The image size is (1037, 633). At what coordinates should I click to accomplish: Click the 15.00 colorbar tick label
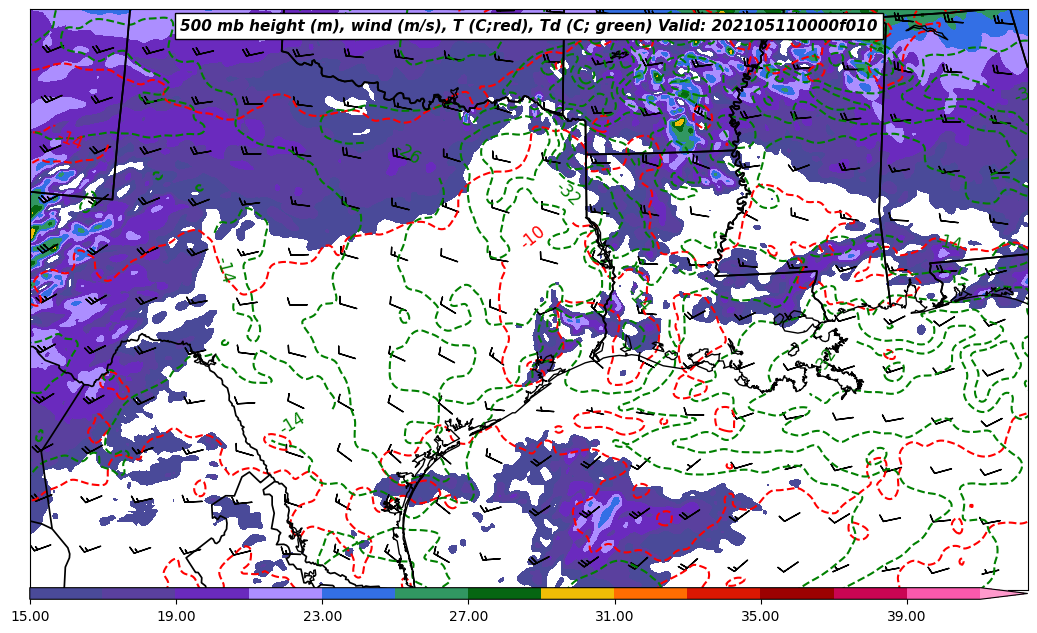[30, 616]
